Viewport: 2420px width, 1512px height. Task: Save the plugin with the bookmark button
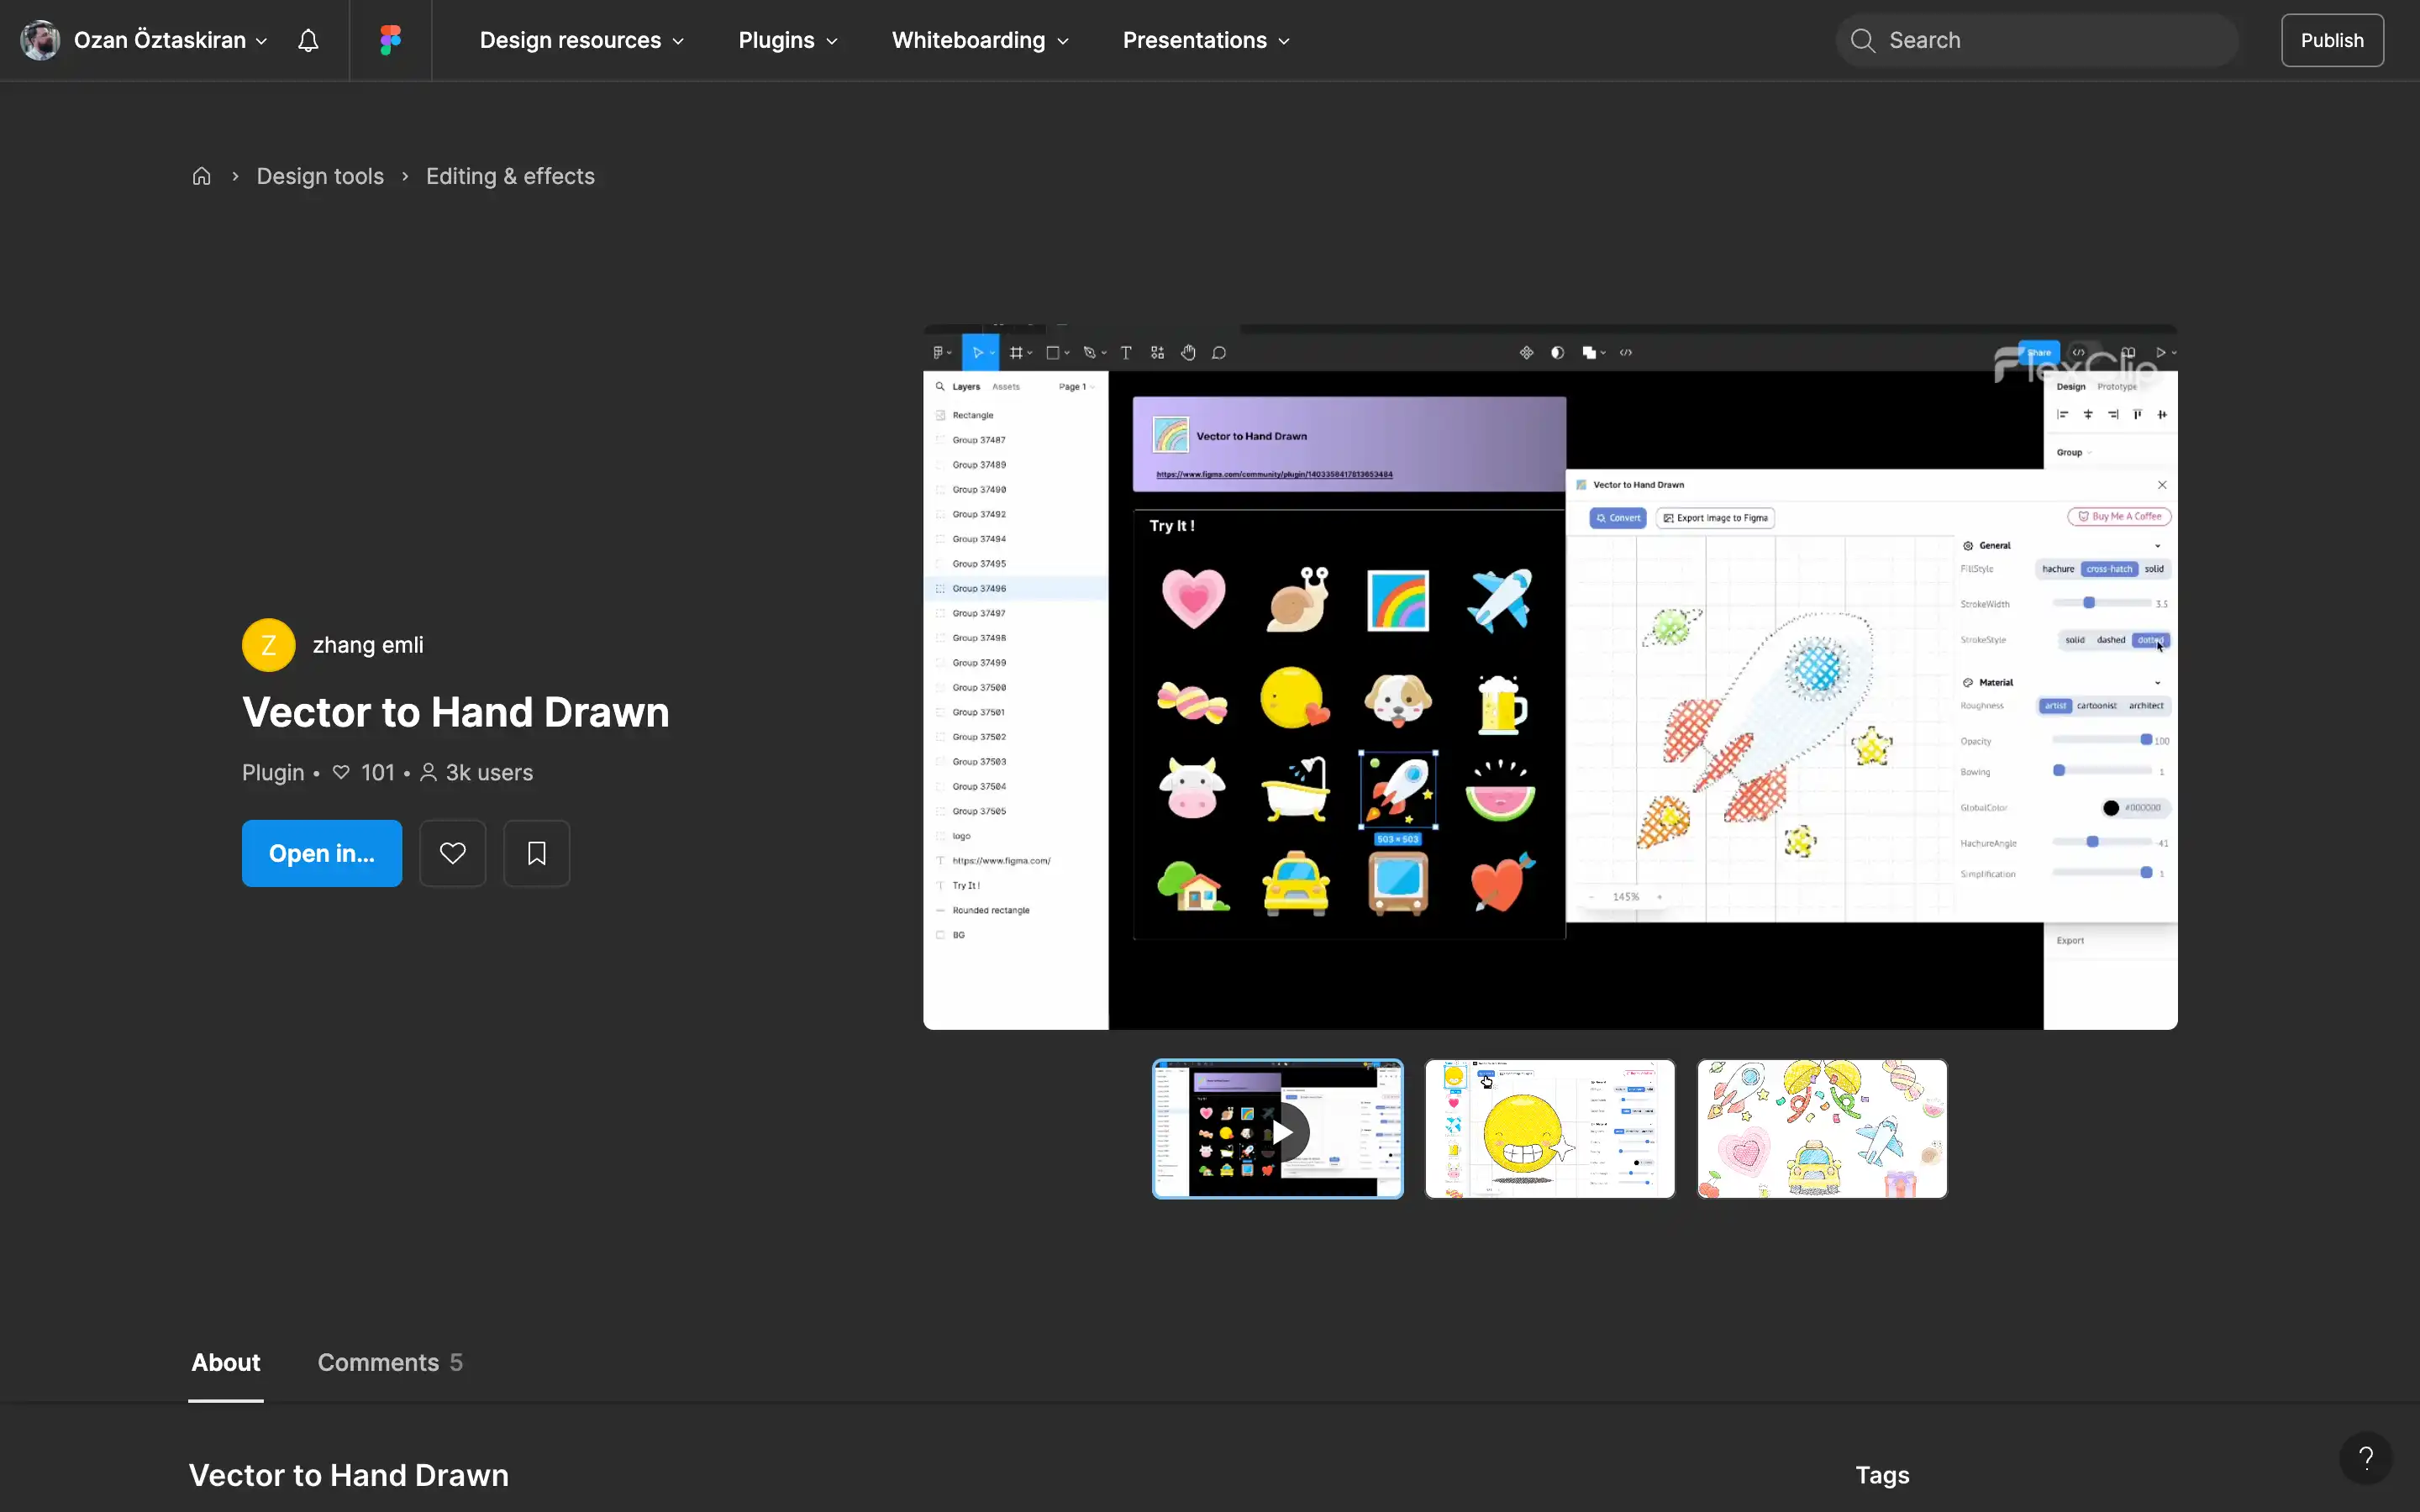537,853
